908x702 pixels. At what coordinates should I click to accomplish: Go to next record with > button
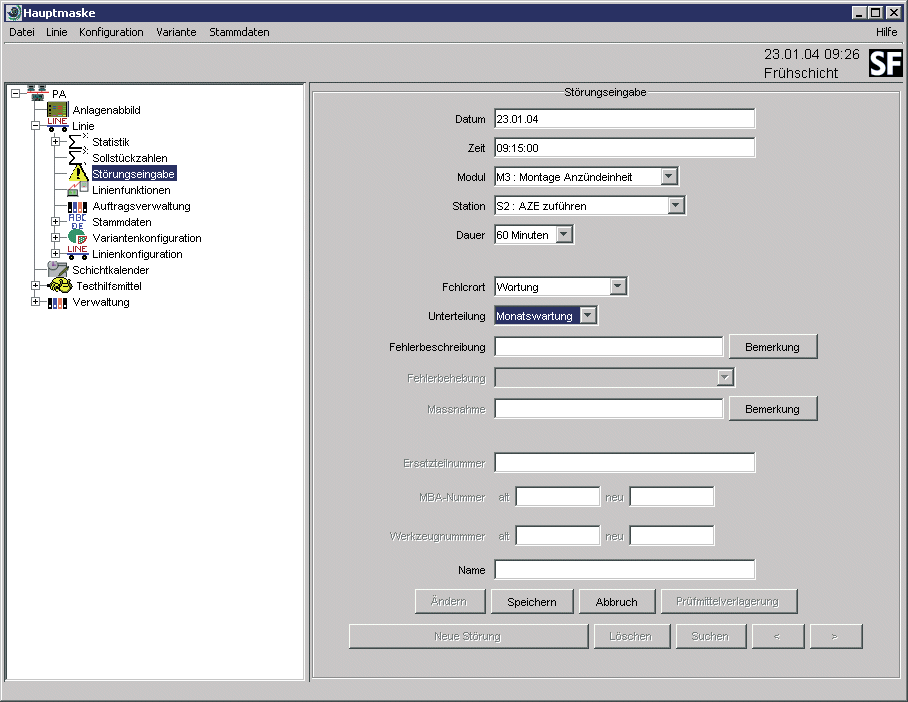click(x=836, y=636)
